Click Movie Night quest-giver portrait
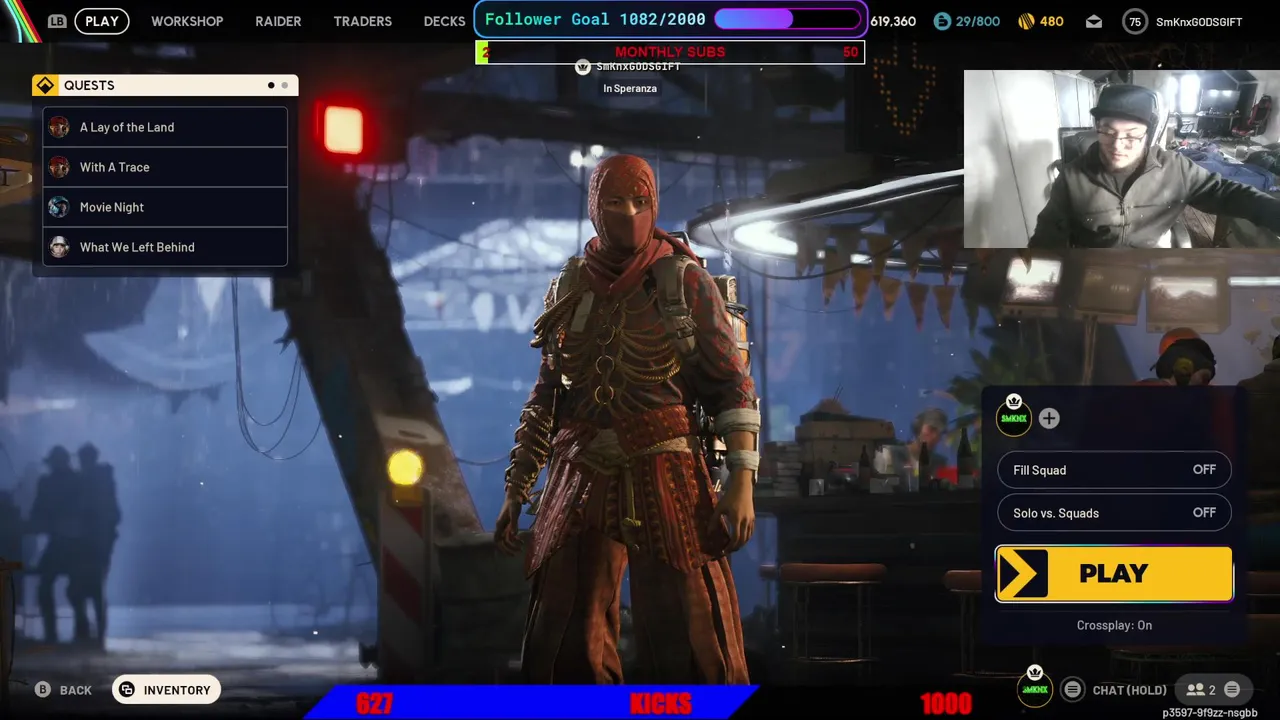Screen dimensions: 1280x720 59,207
